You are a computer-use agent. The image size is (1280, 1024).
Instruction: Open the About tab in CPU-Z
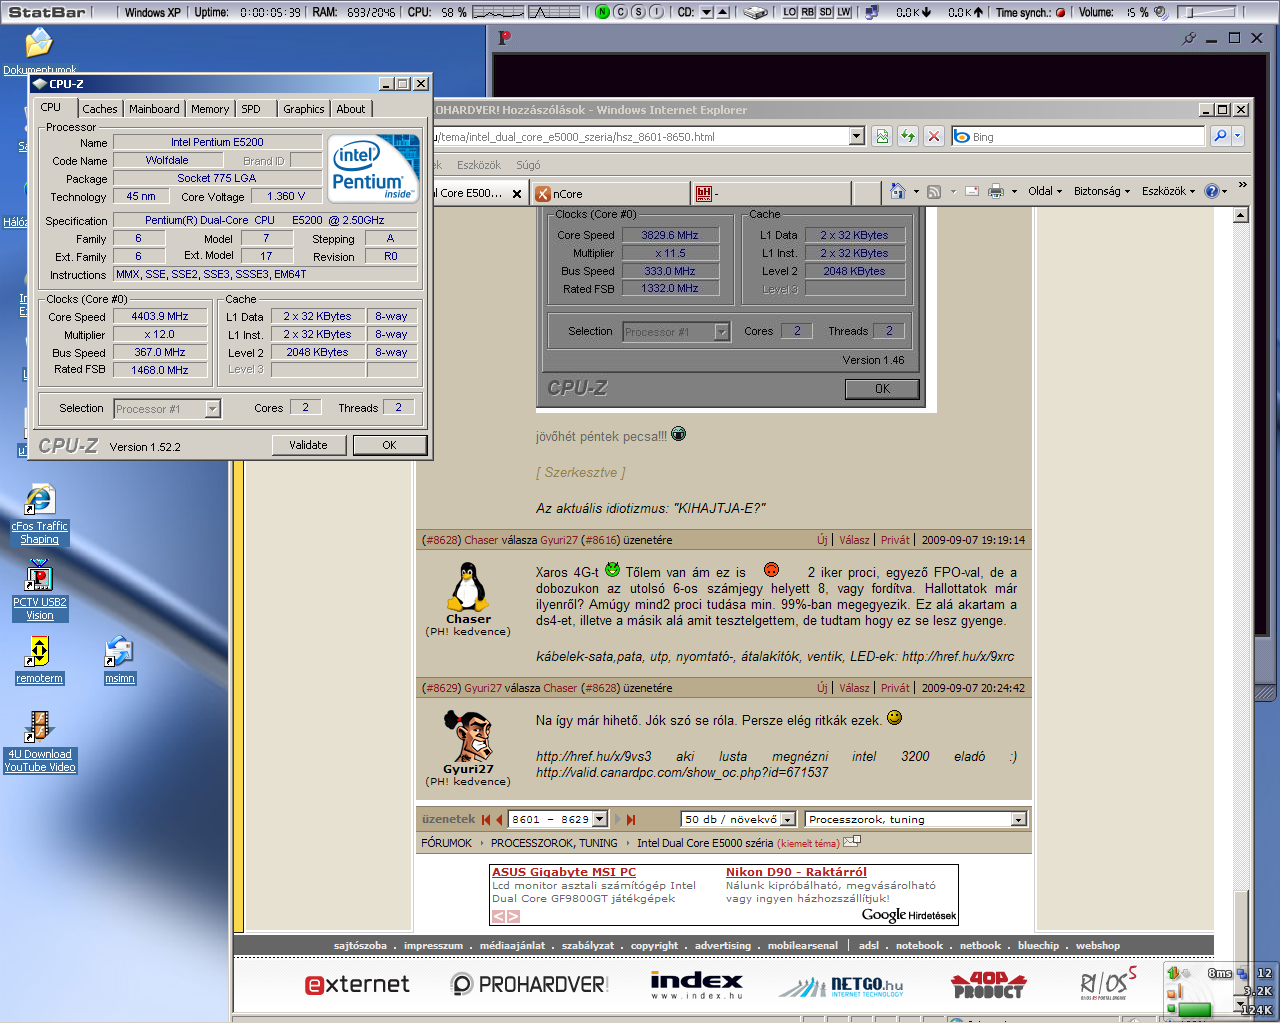pyautogui.click(x=350, y=109)
